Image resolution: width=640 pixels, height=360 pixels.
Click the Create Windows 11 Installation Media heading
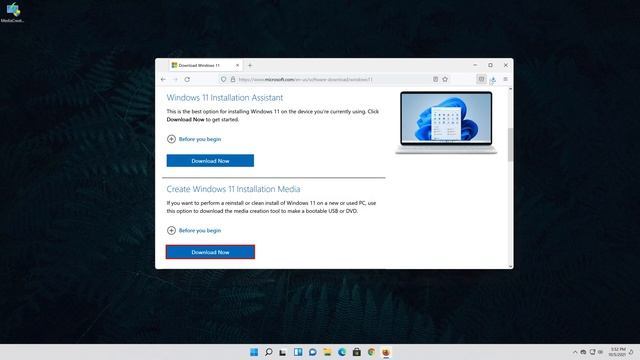(233, 189)
